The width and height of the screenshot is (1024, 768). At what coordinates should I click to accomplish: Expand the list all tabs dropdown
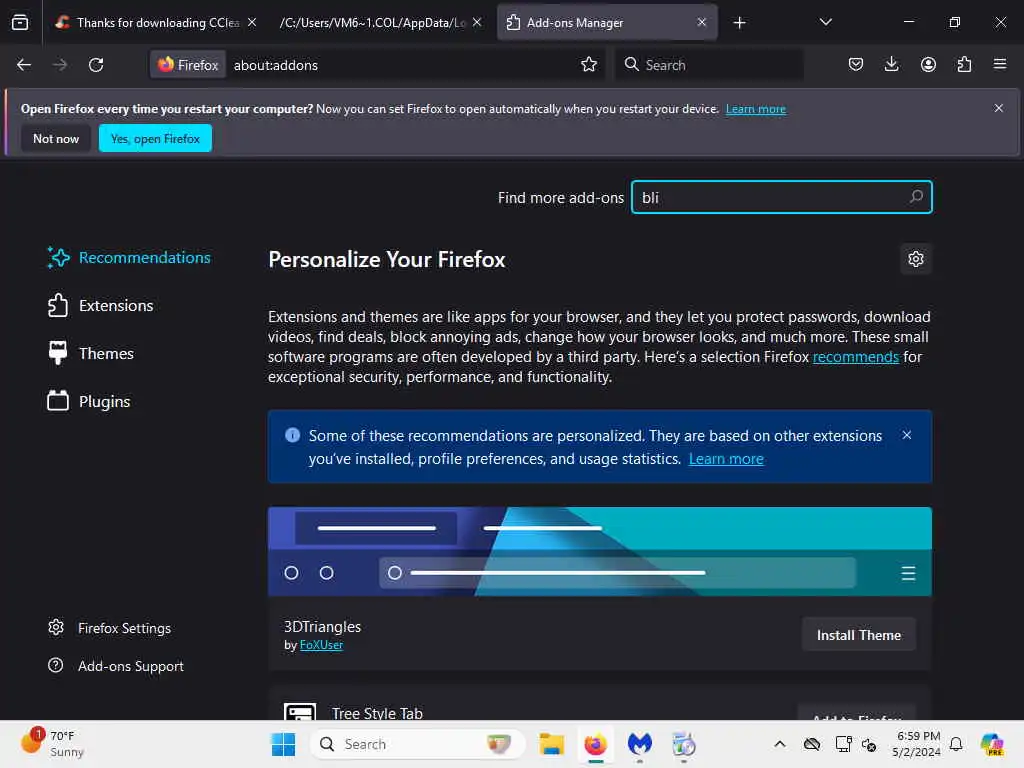coord(825,22)
